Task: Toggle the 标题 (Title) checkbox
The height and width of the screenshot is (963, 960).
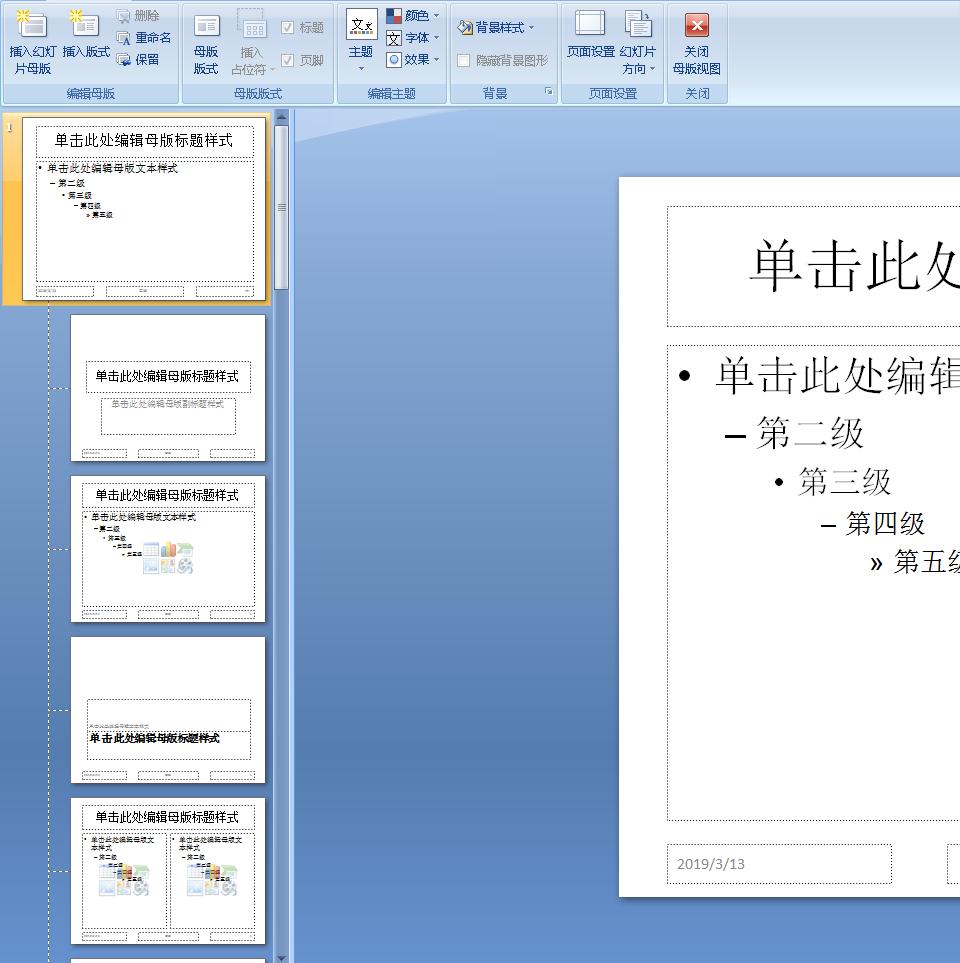Action: click(x=290, y=26)
